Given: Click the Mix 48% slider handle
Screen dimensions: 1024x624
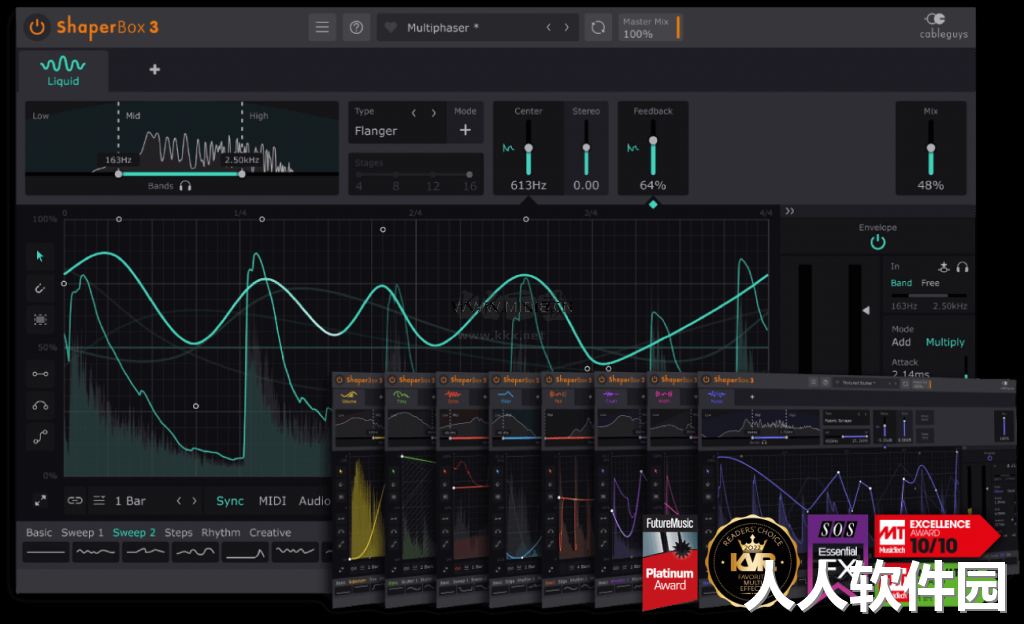Looking at the screenshot, I should point(931,148).
